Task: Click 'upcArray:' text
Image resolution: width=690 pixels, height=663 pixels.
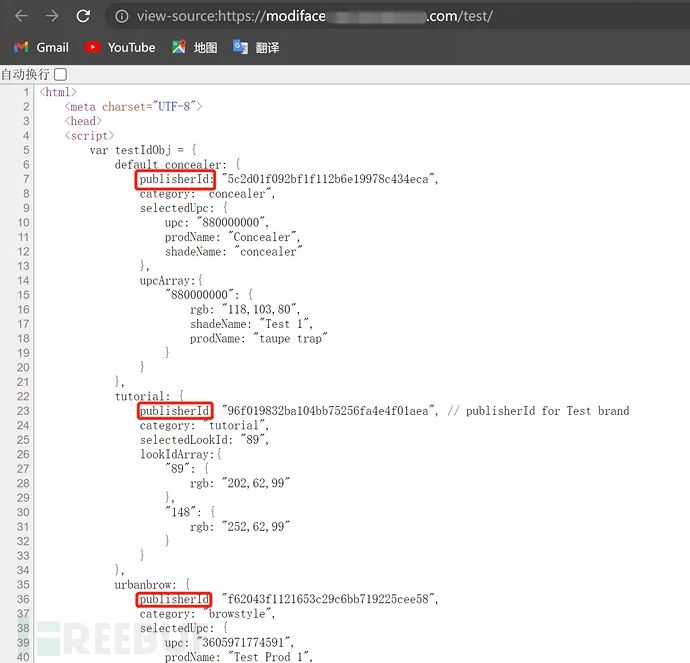Action: point(168,281)
